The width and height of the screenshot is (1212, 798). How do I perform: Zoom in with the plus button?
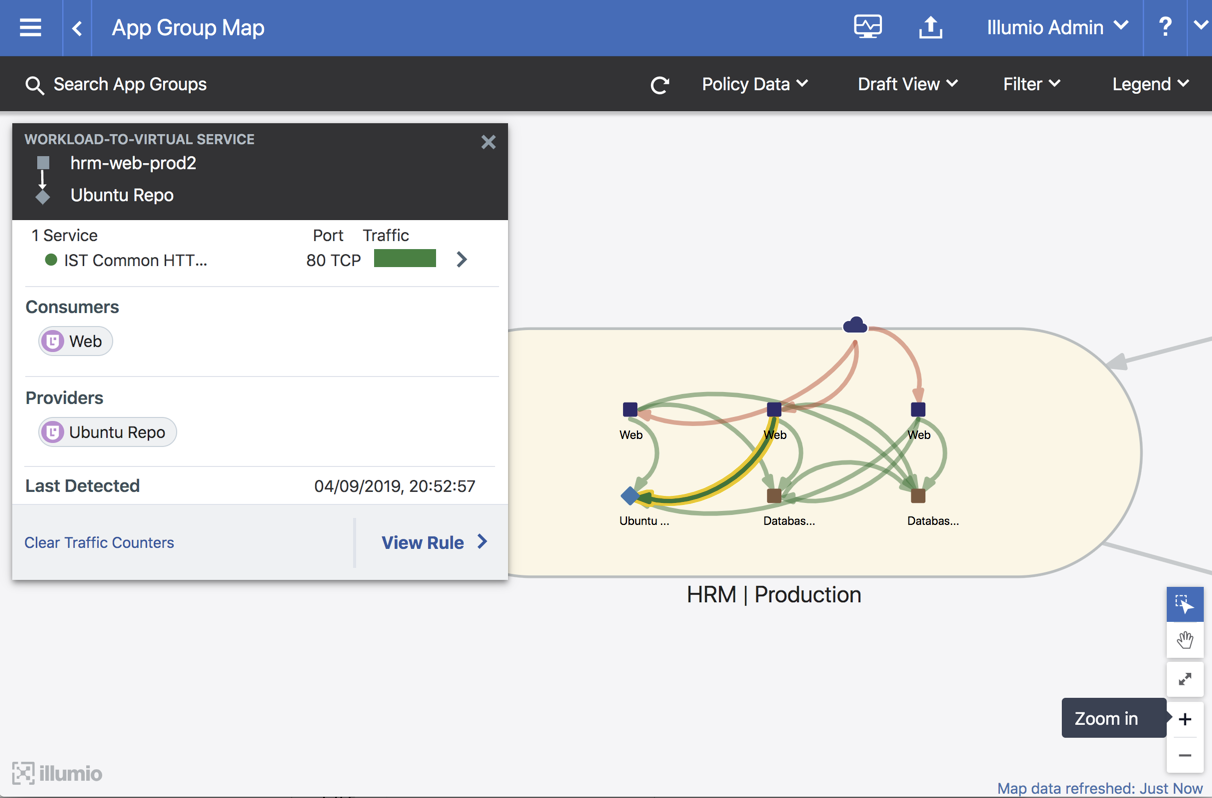(1185, 719)
